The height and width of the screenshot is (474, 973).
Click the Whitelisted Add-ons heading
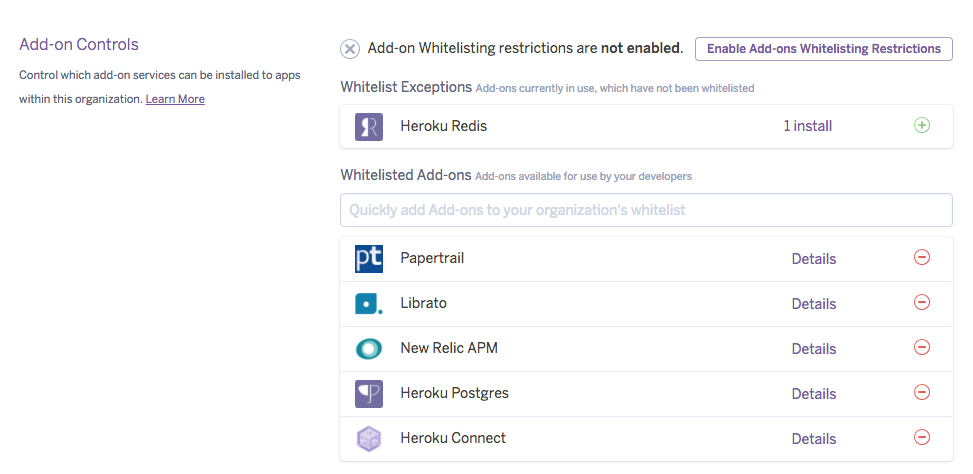click(406, 175)
